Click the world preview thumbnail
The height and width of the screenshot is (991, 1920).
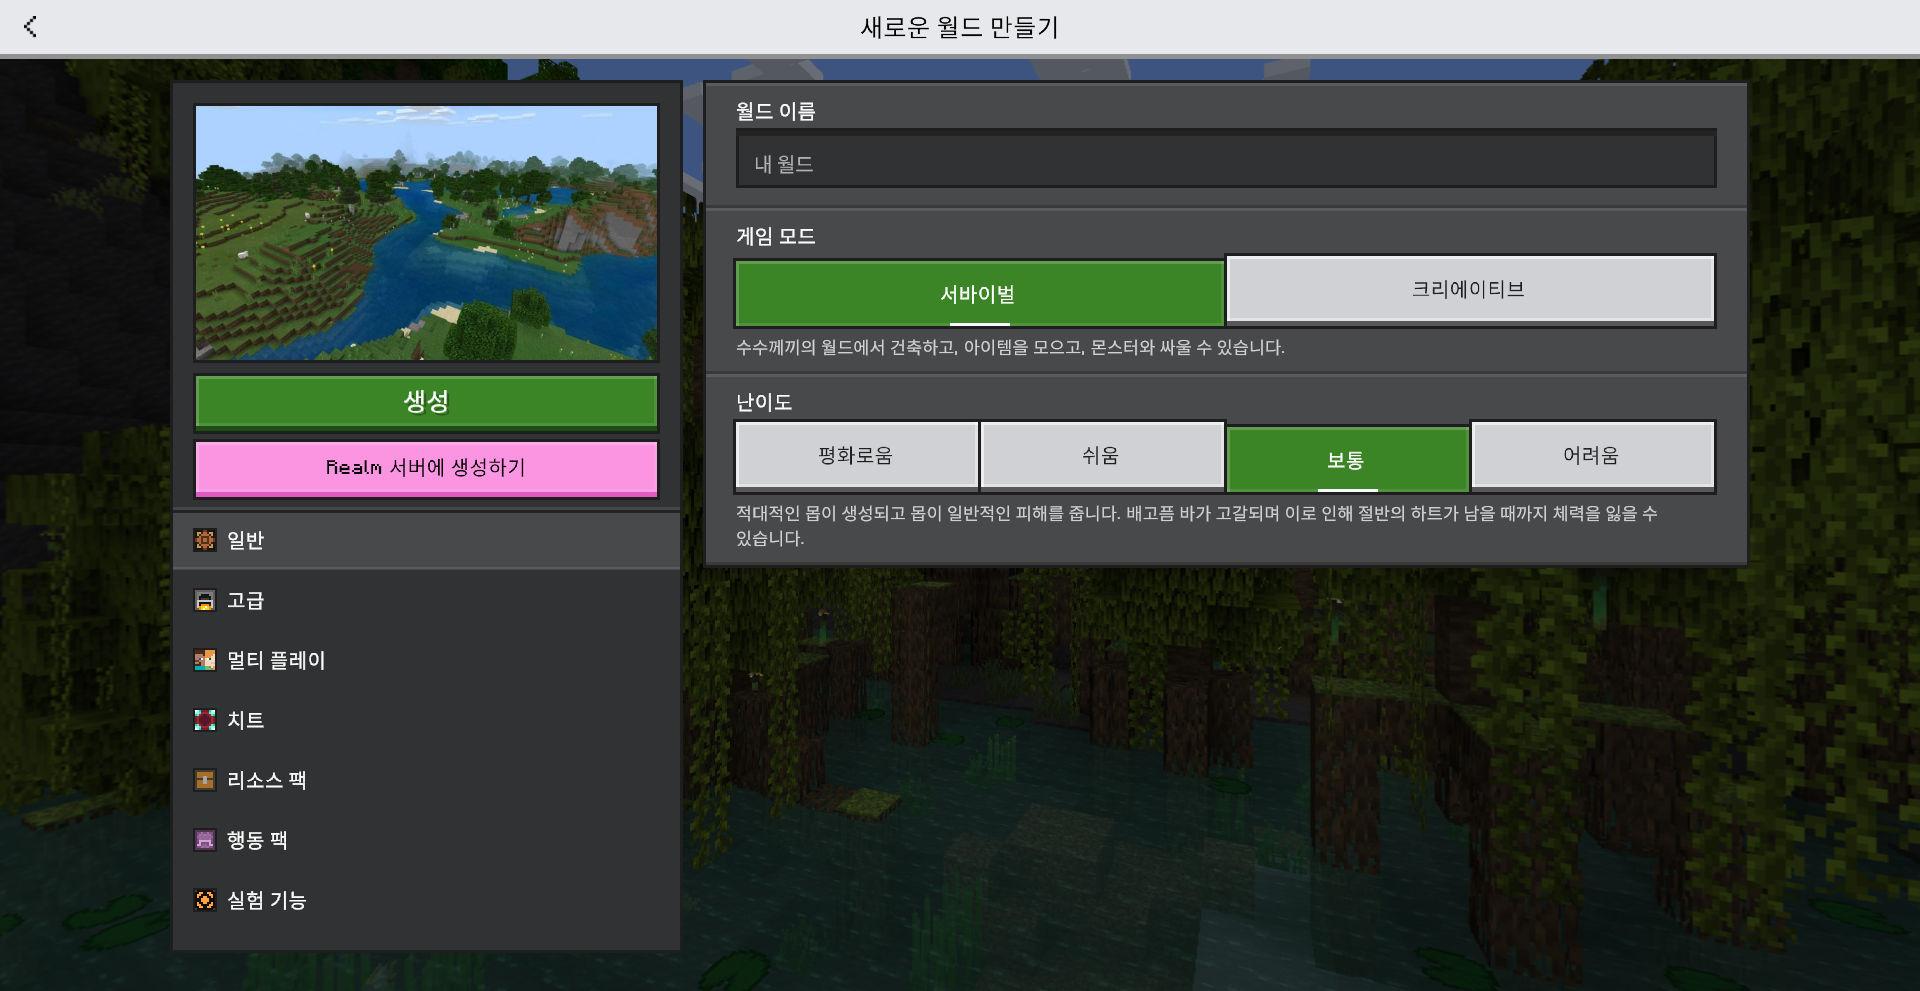coord(427,232)
